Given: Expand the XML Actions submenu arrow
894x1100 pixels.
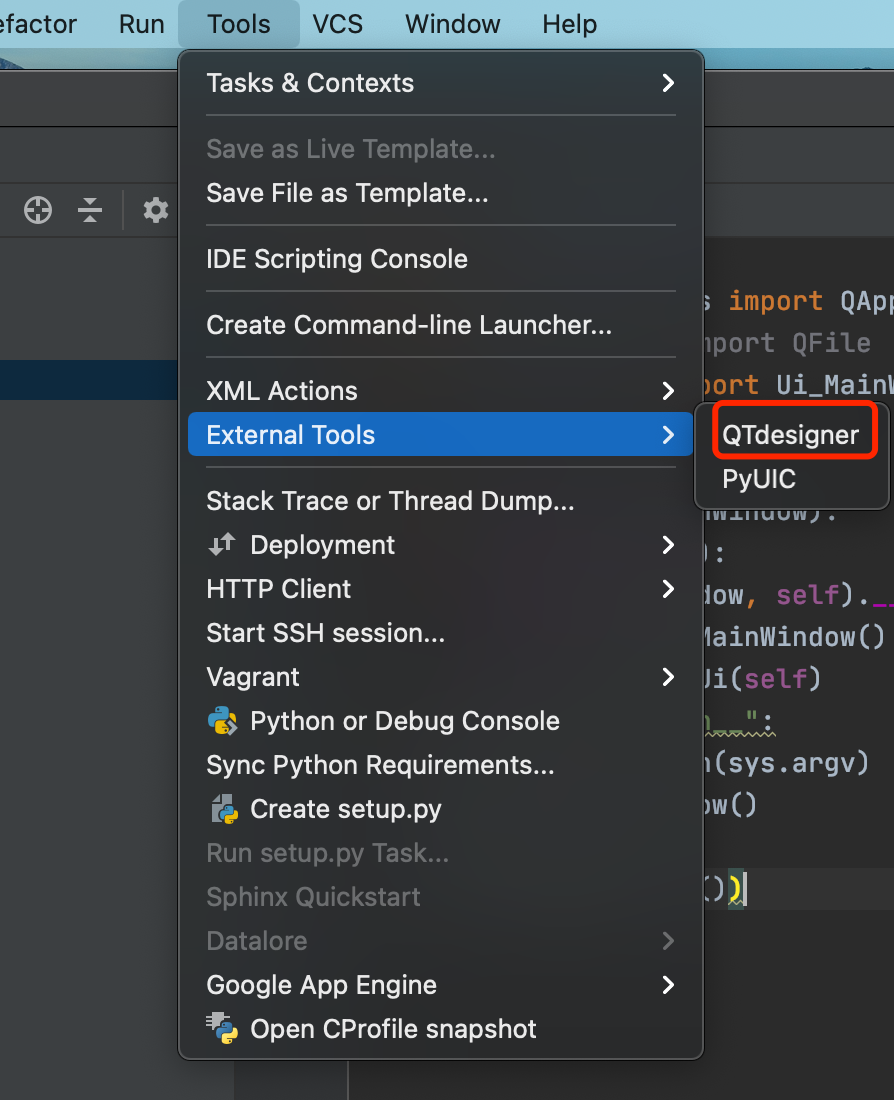Looking at the screenshot, I should click(668, 391).
